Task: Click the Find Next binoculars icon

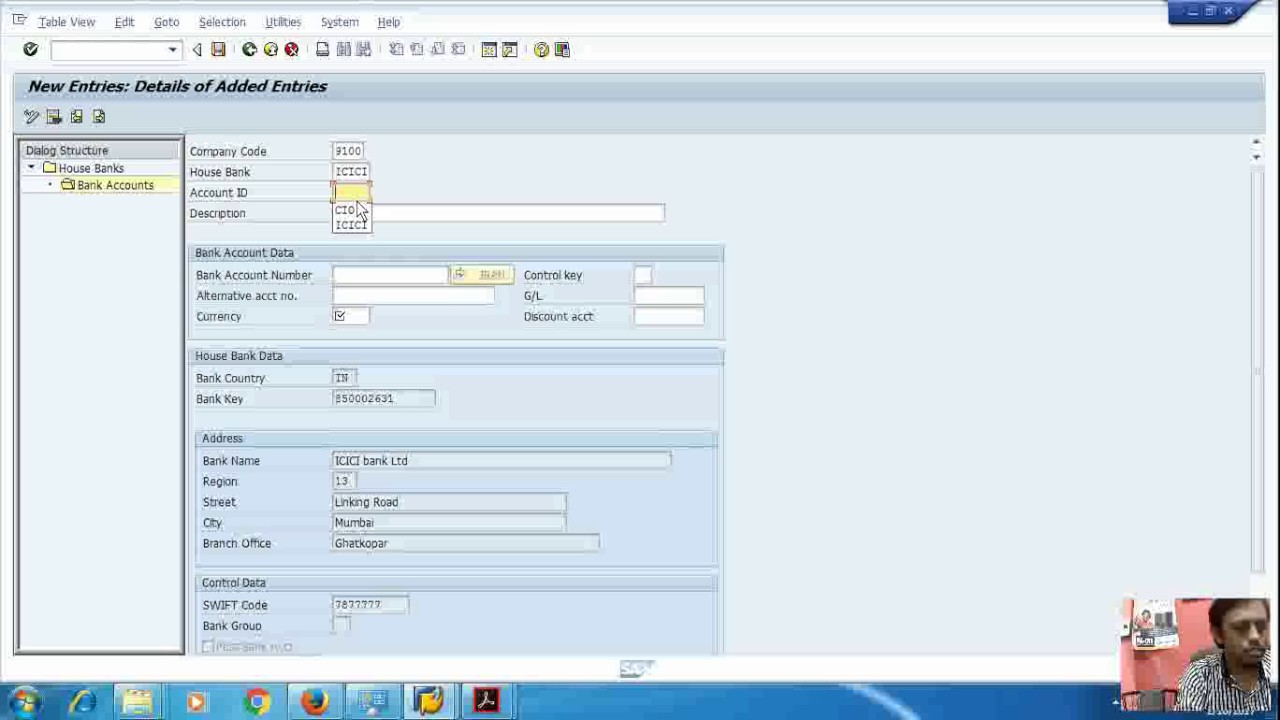Action: tap(364, 49)
